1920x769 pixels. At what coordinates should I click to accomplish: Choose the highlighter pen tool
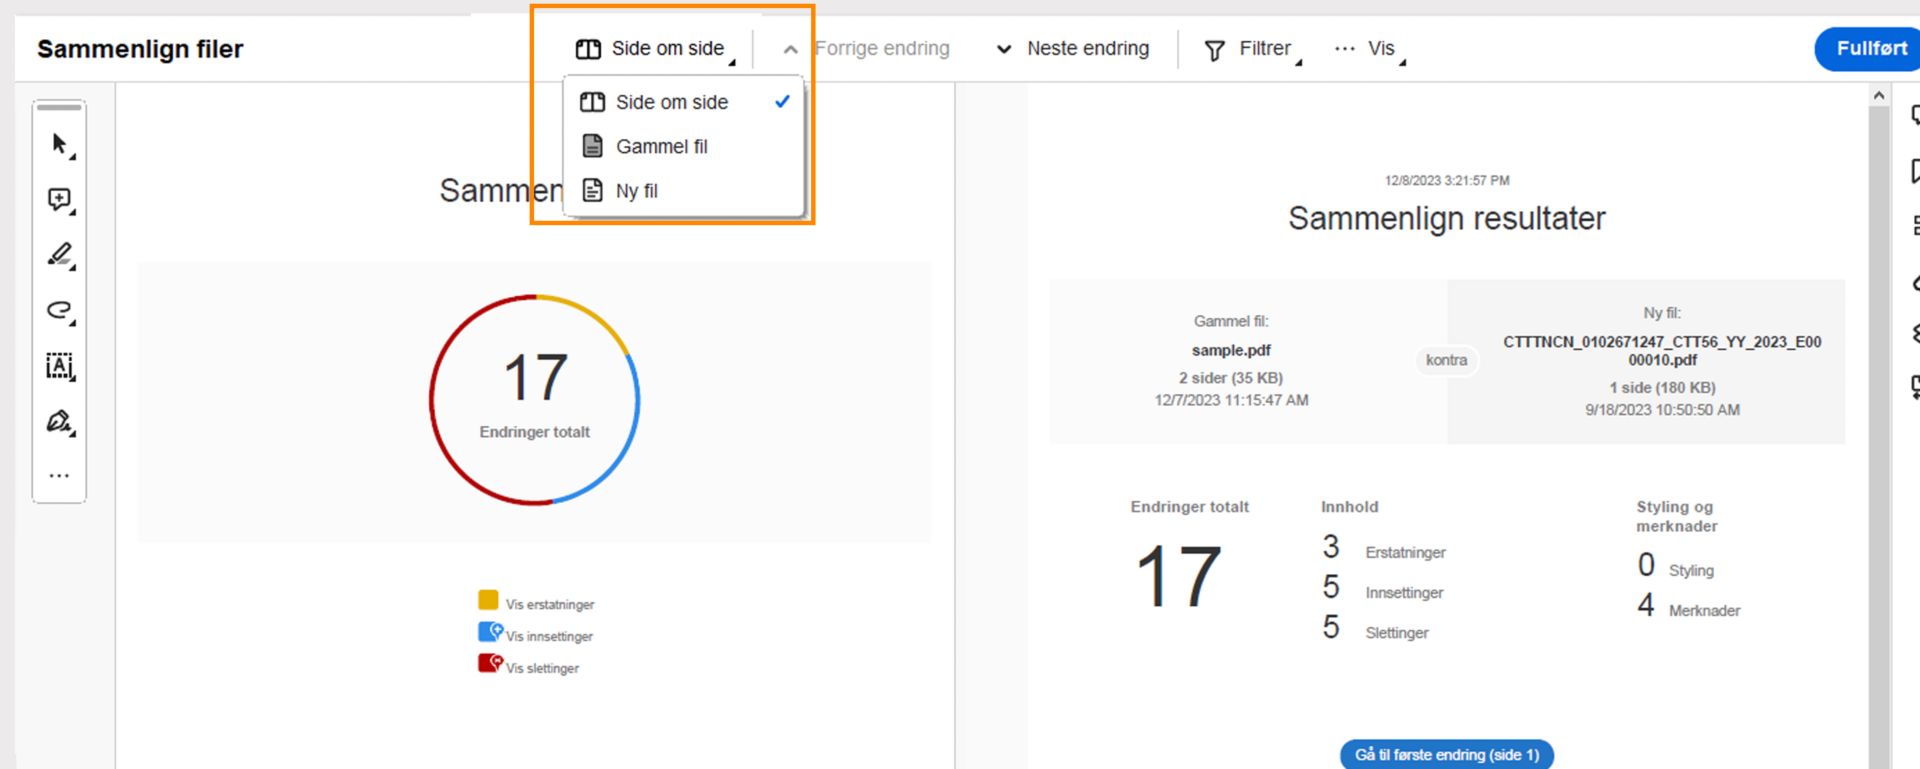[x=60, y=255]
